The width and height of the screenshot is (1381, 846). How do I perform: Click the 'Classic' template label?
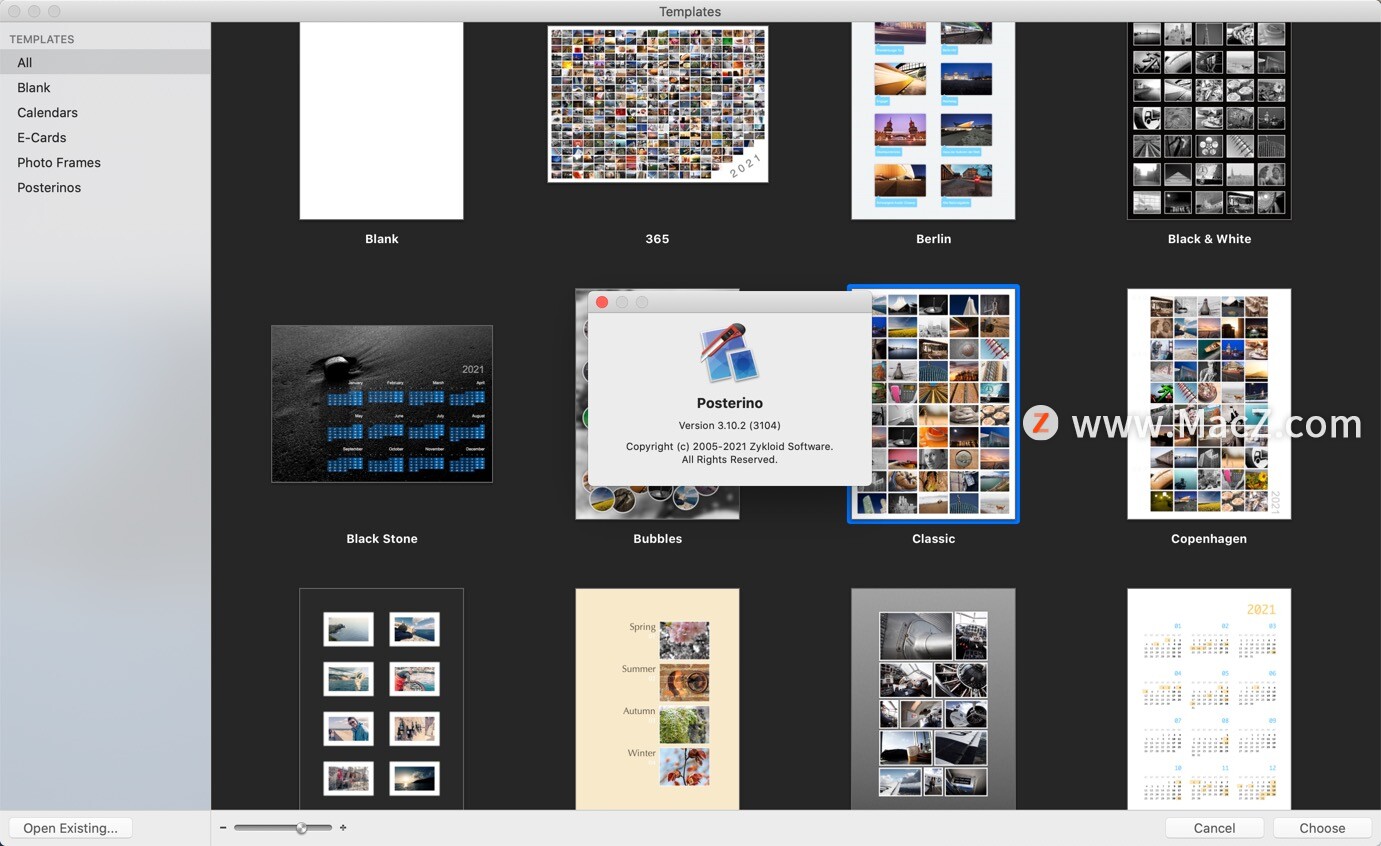click(933, 538)
